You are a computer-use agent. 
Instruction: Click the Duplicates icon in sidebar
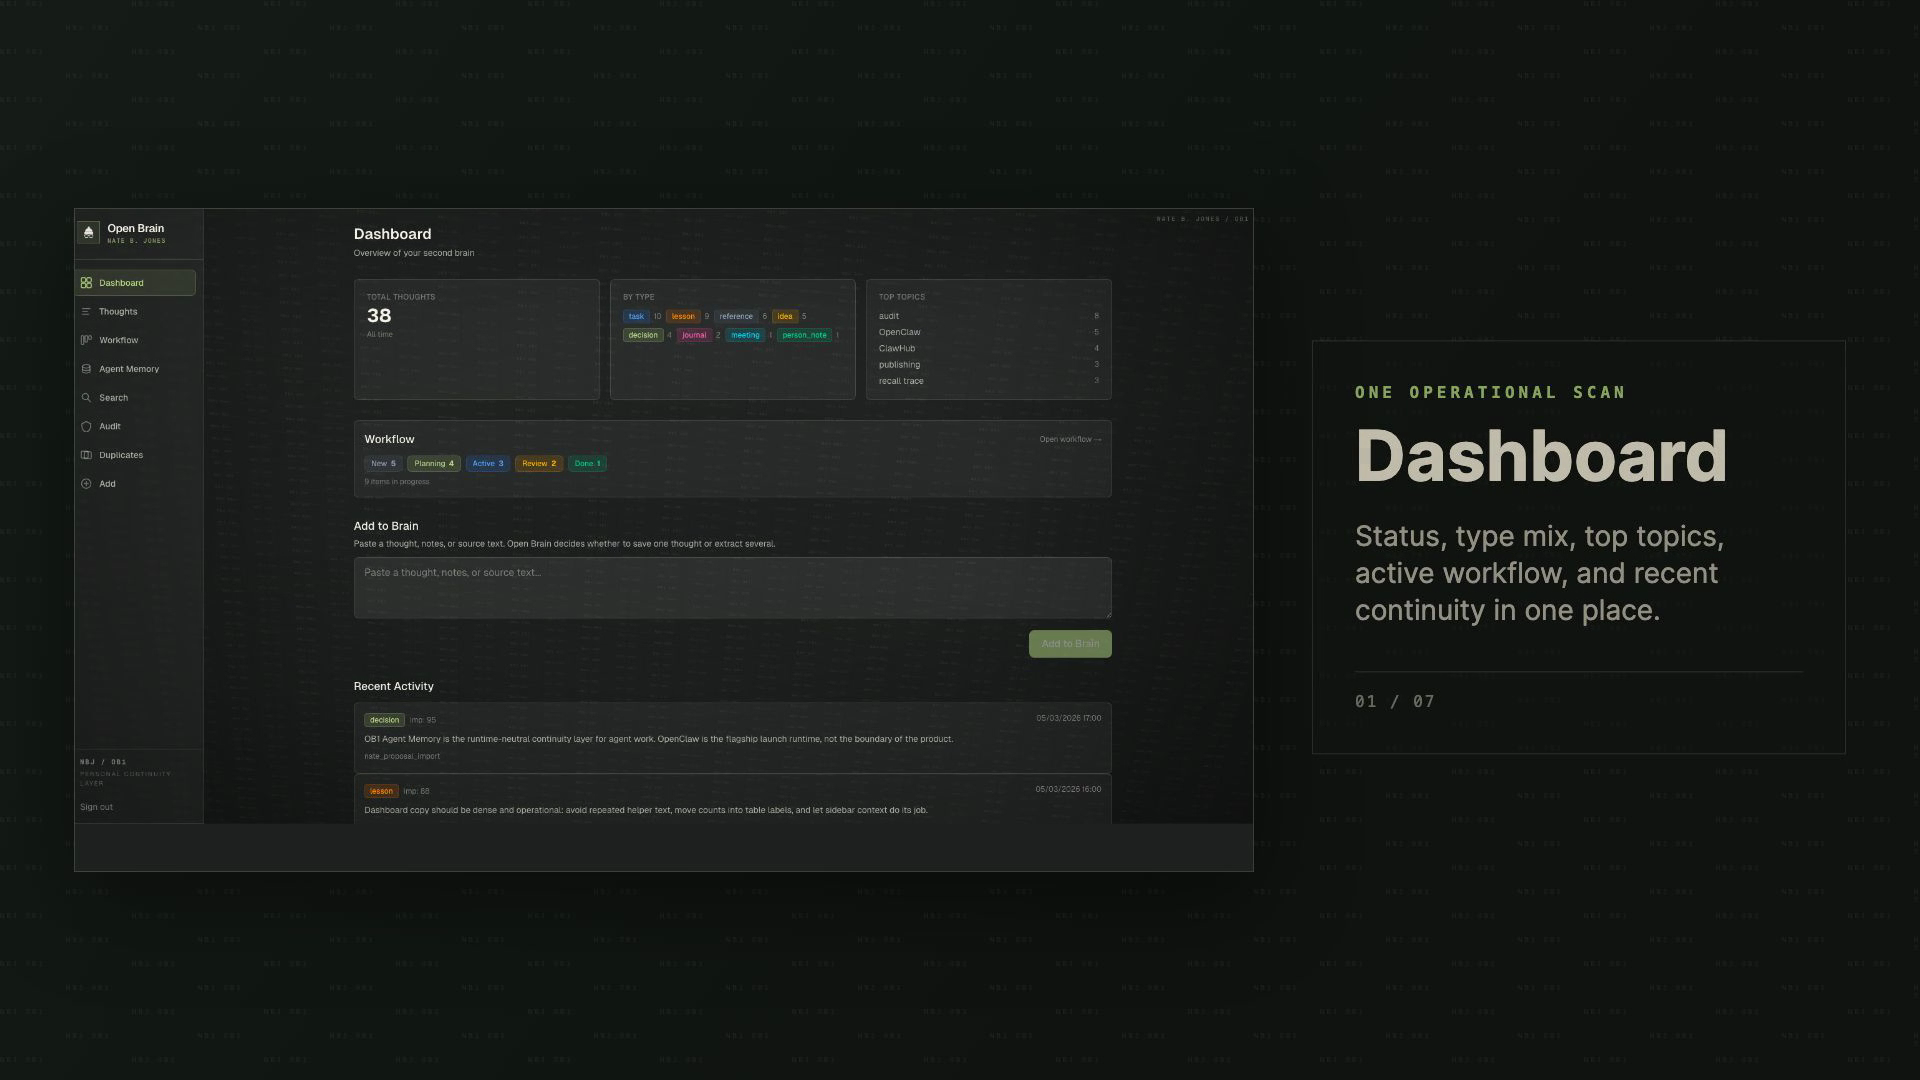tap(86, 455)
